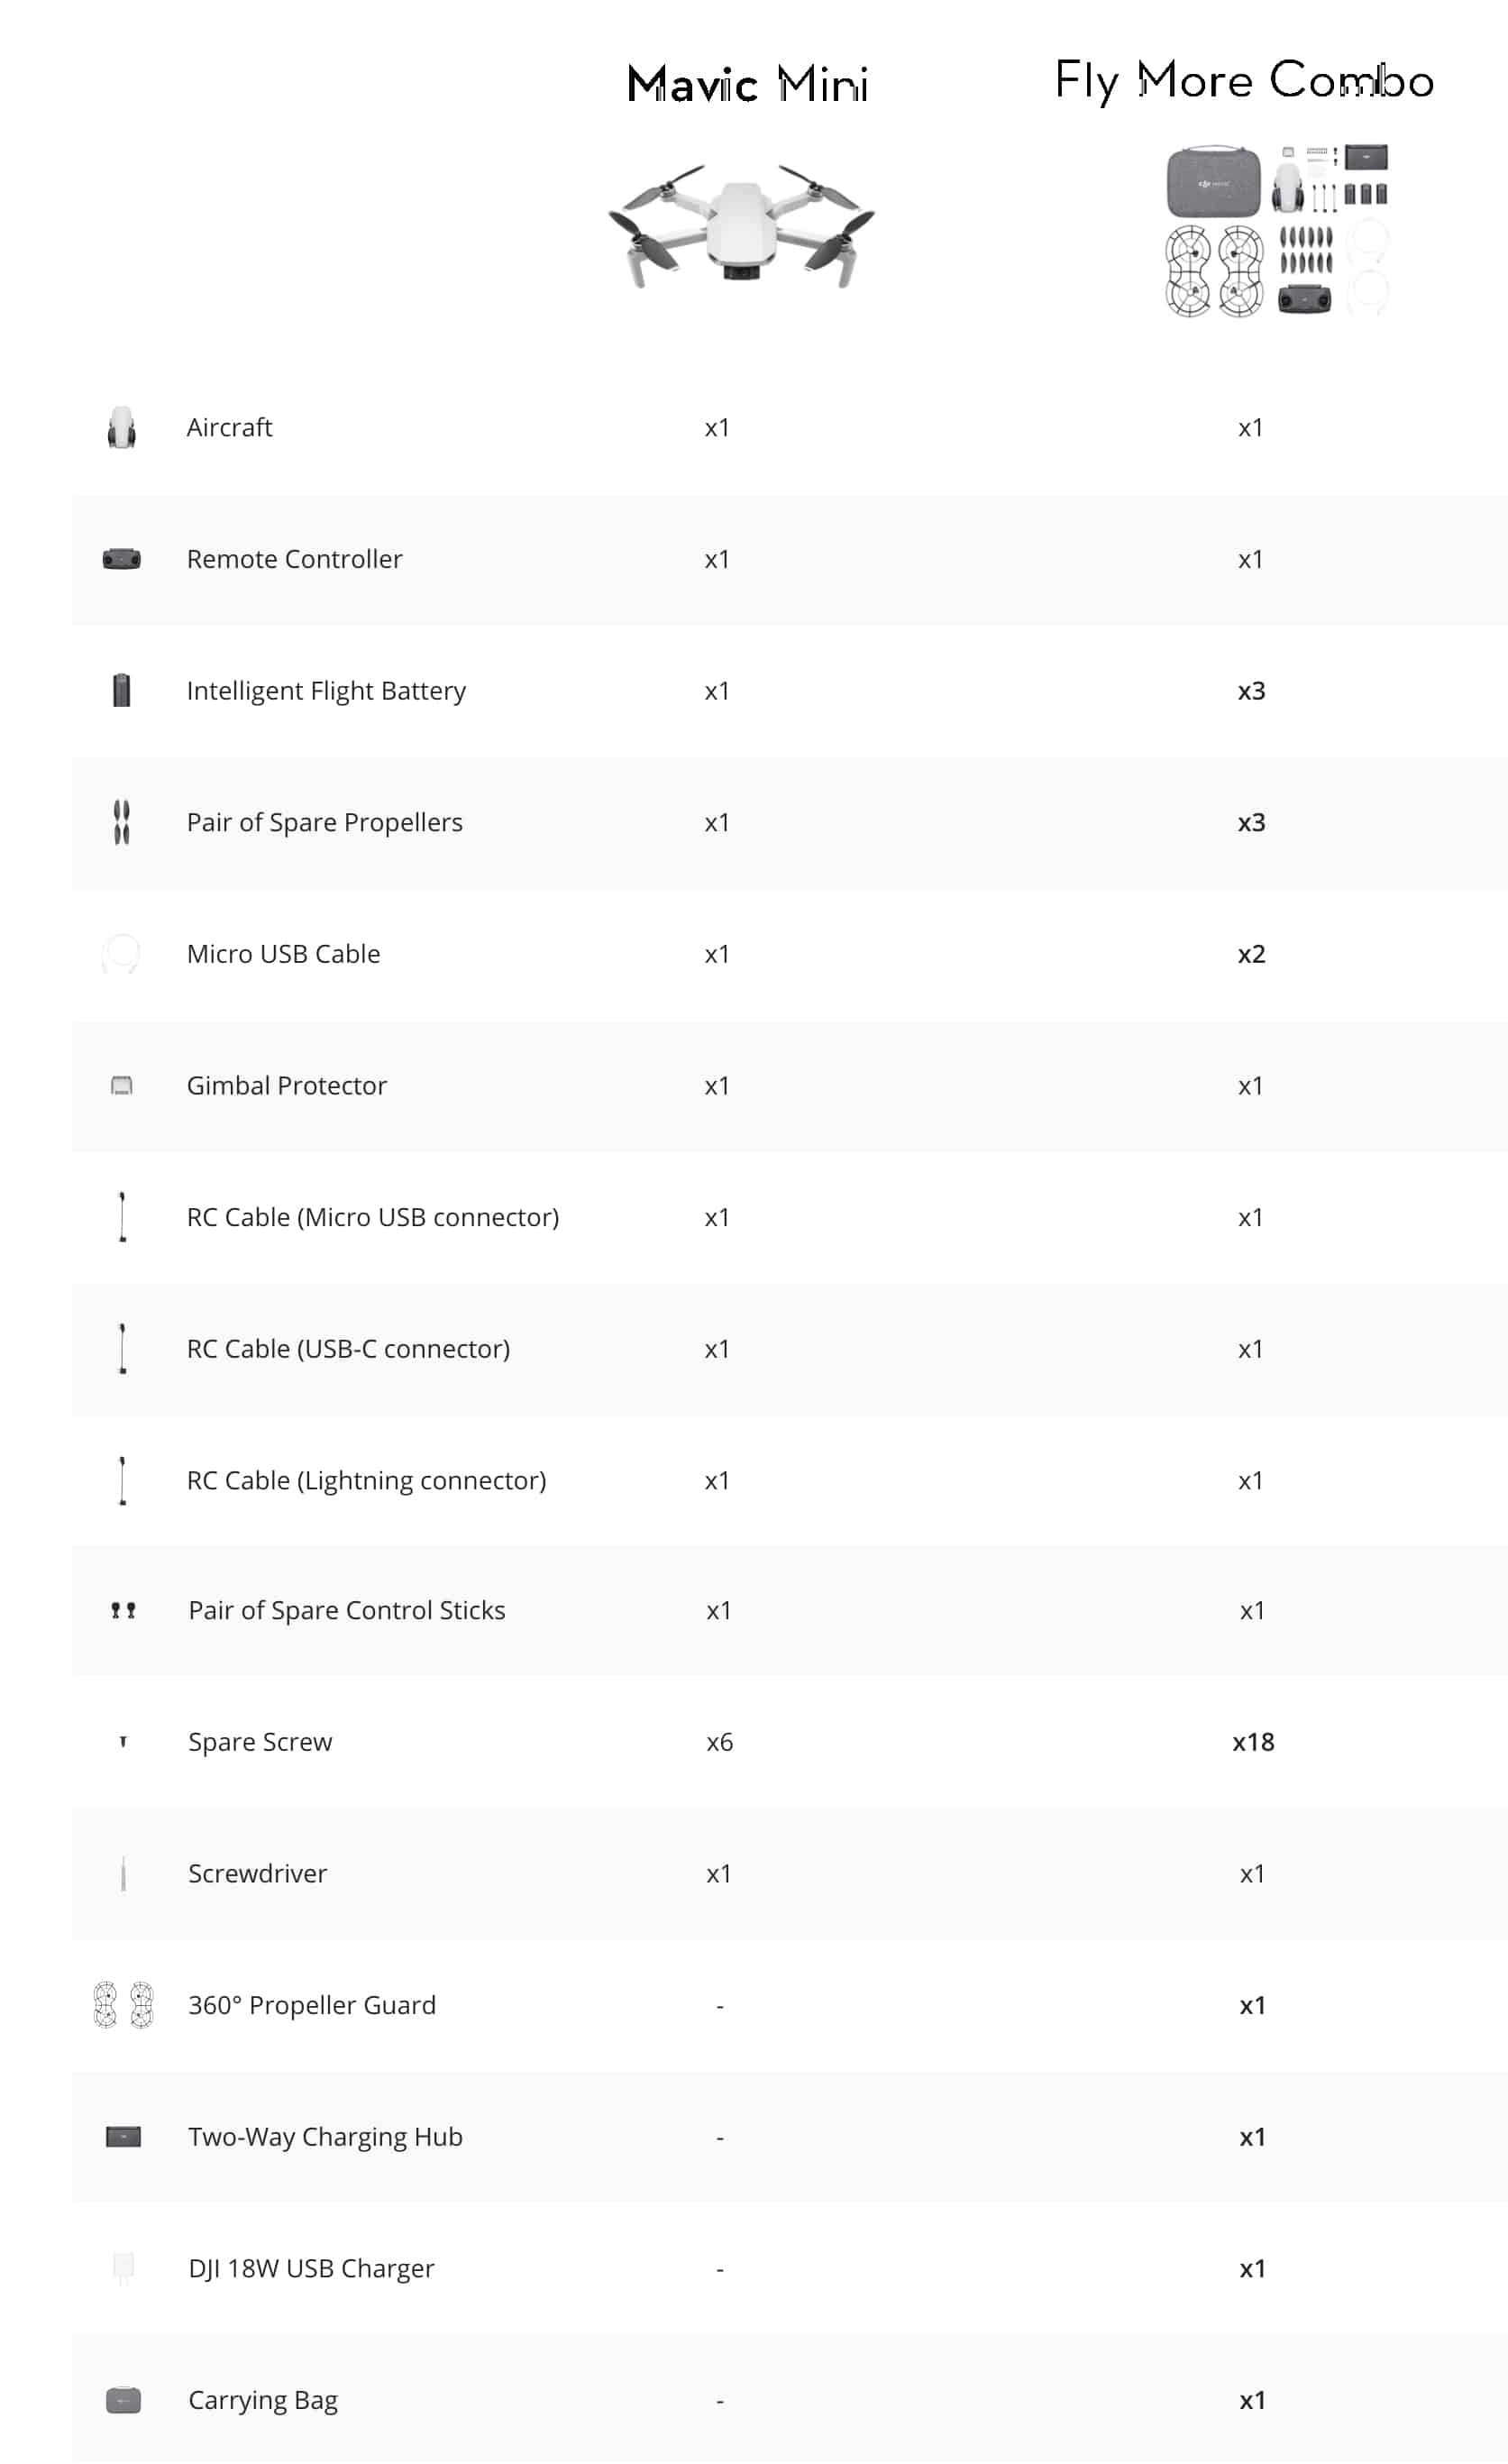Select the 360° Propeller Guard icon
Image resolution: width=1508 pixels, height=2464 pixels.
point(123,2004)
